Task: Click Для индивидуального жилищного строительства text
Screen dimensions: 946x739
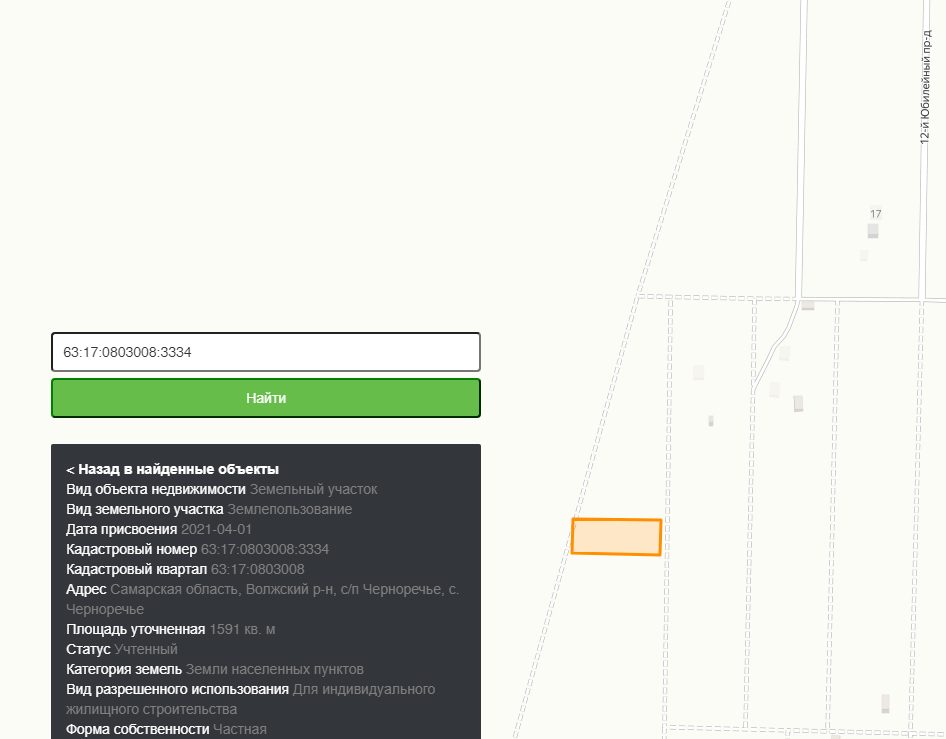Action: point(250,699)
